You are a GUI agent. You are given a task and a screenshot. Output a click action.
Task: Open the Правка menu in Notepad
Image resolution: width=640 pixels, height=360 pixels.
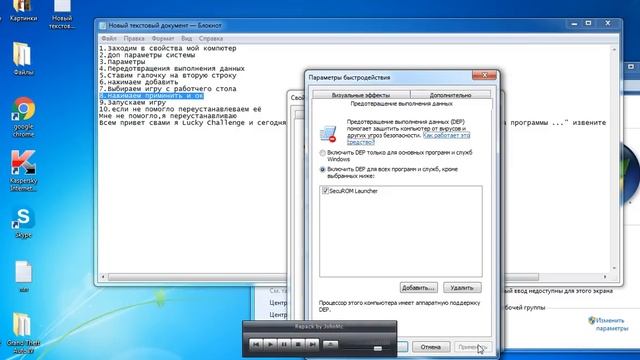134,38
